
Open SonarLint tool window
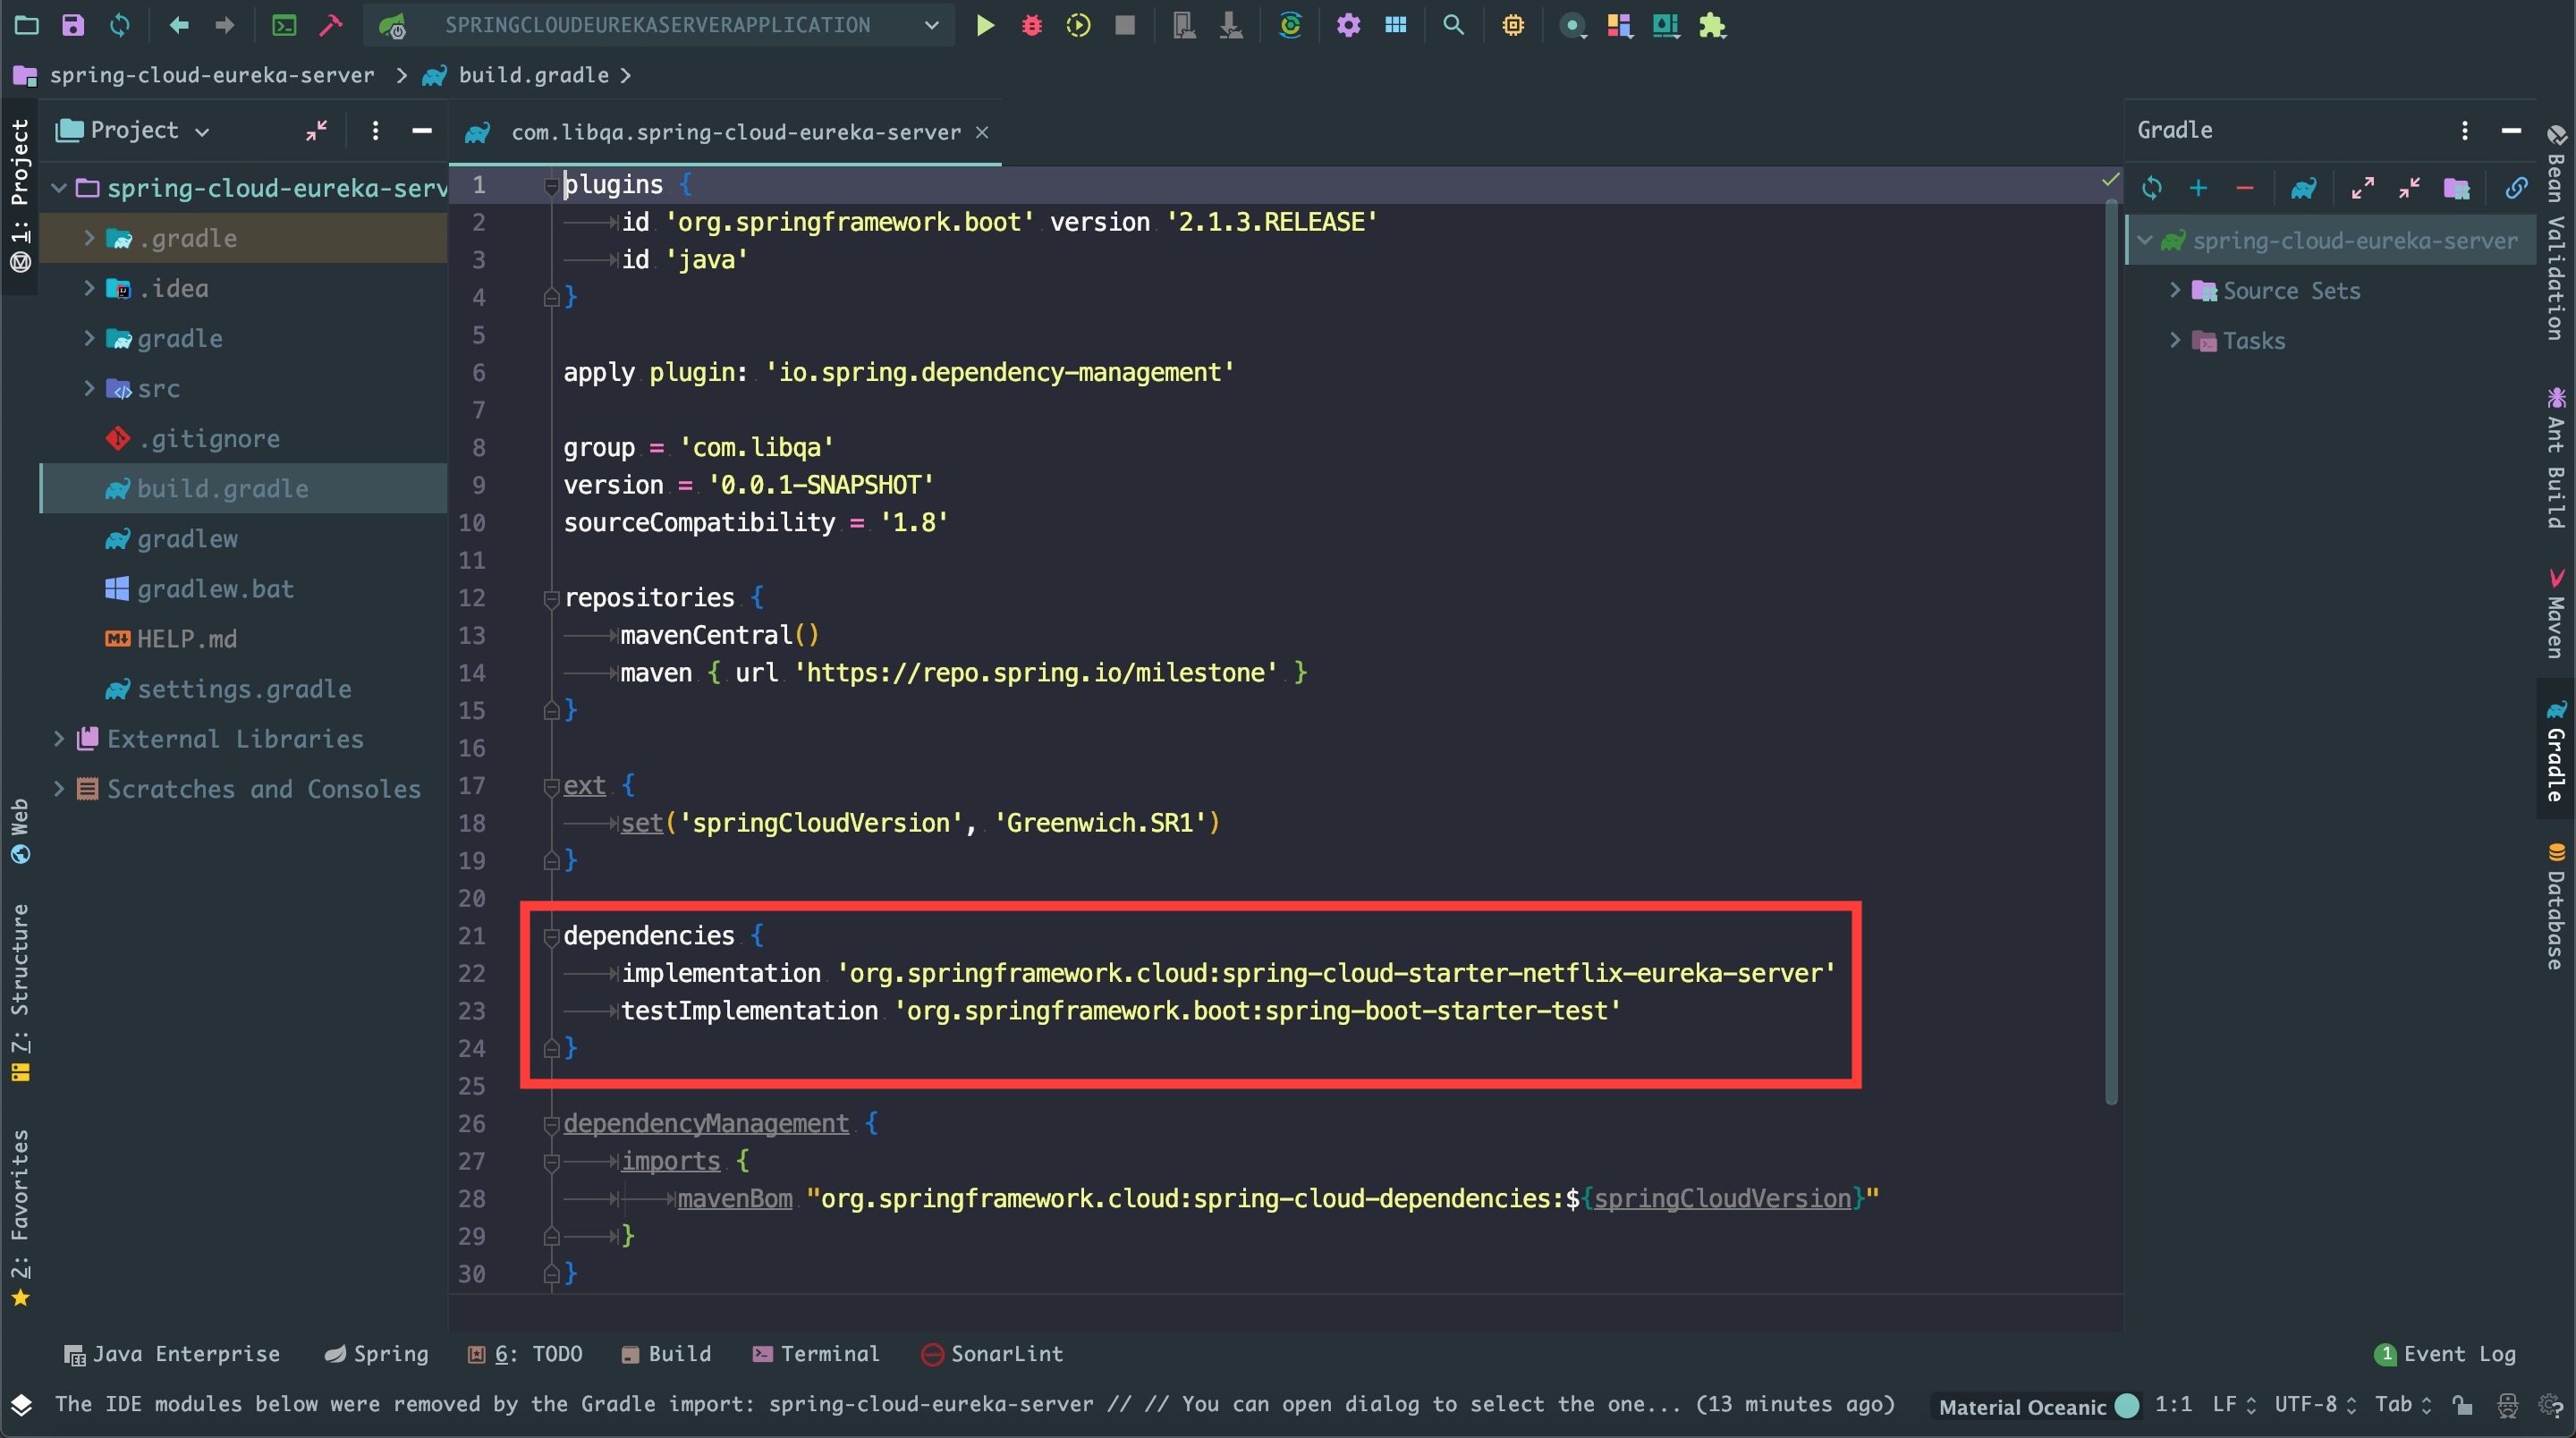coord(992,1354)
